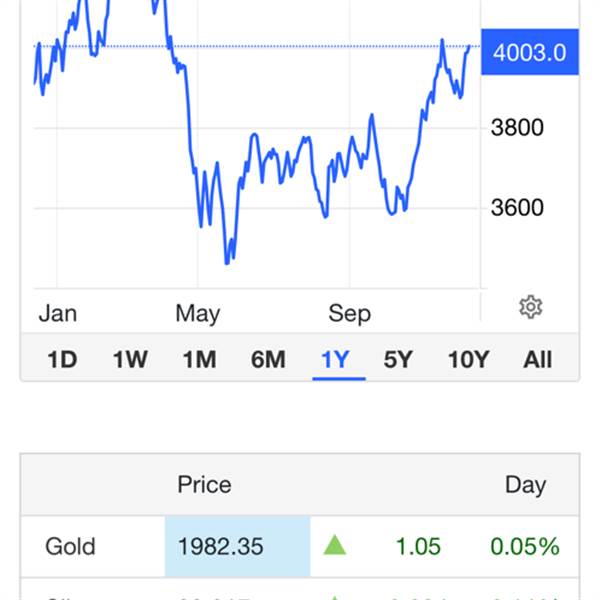
Task: Show the 10Y chart range
Action: 468,359
